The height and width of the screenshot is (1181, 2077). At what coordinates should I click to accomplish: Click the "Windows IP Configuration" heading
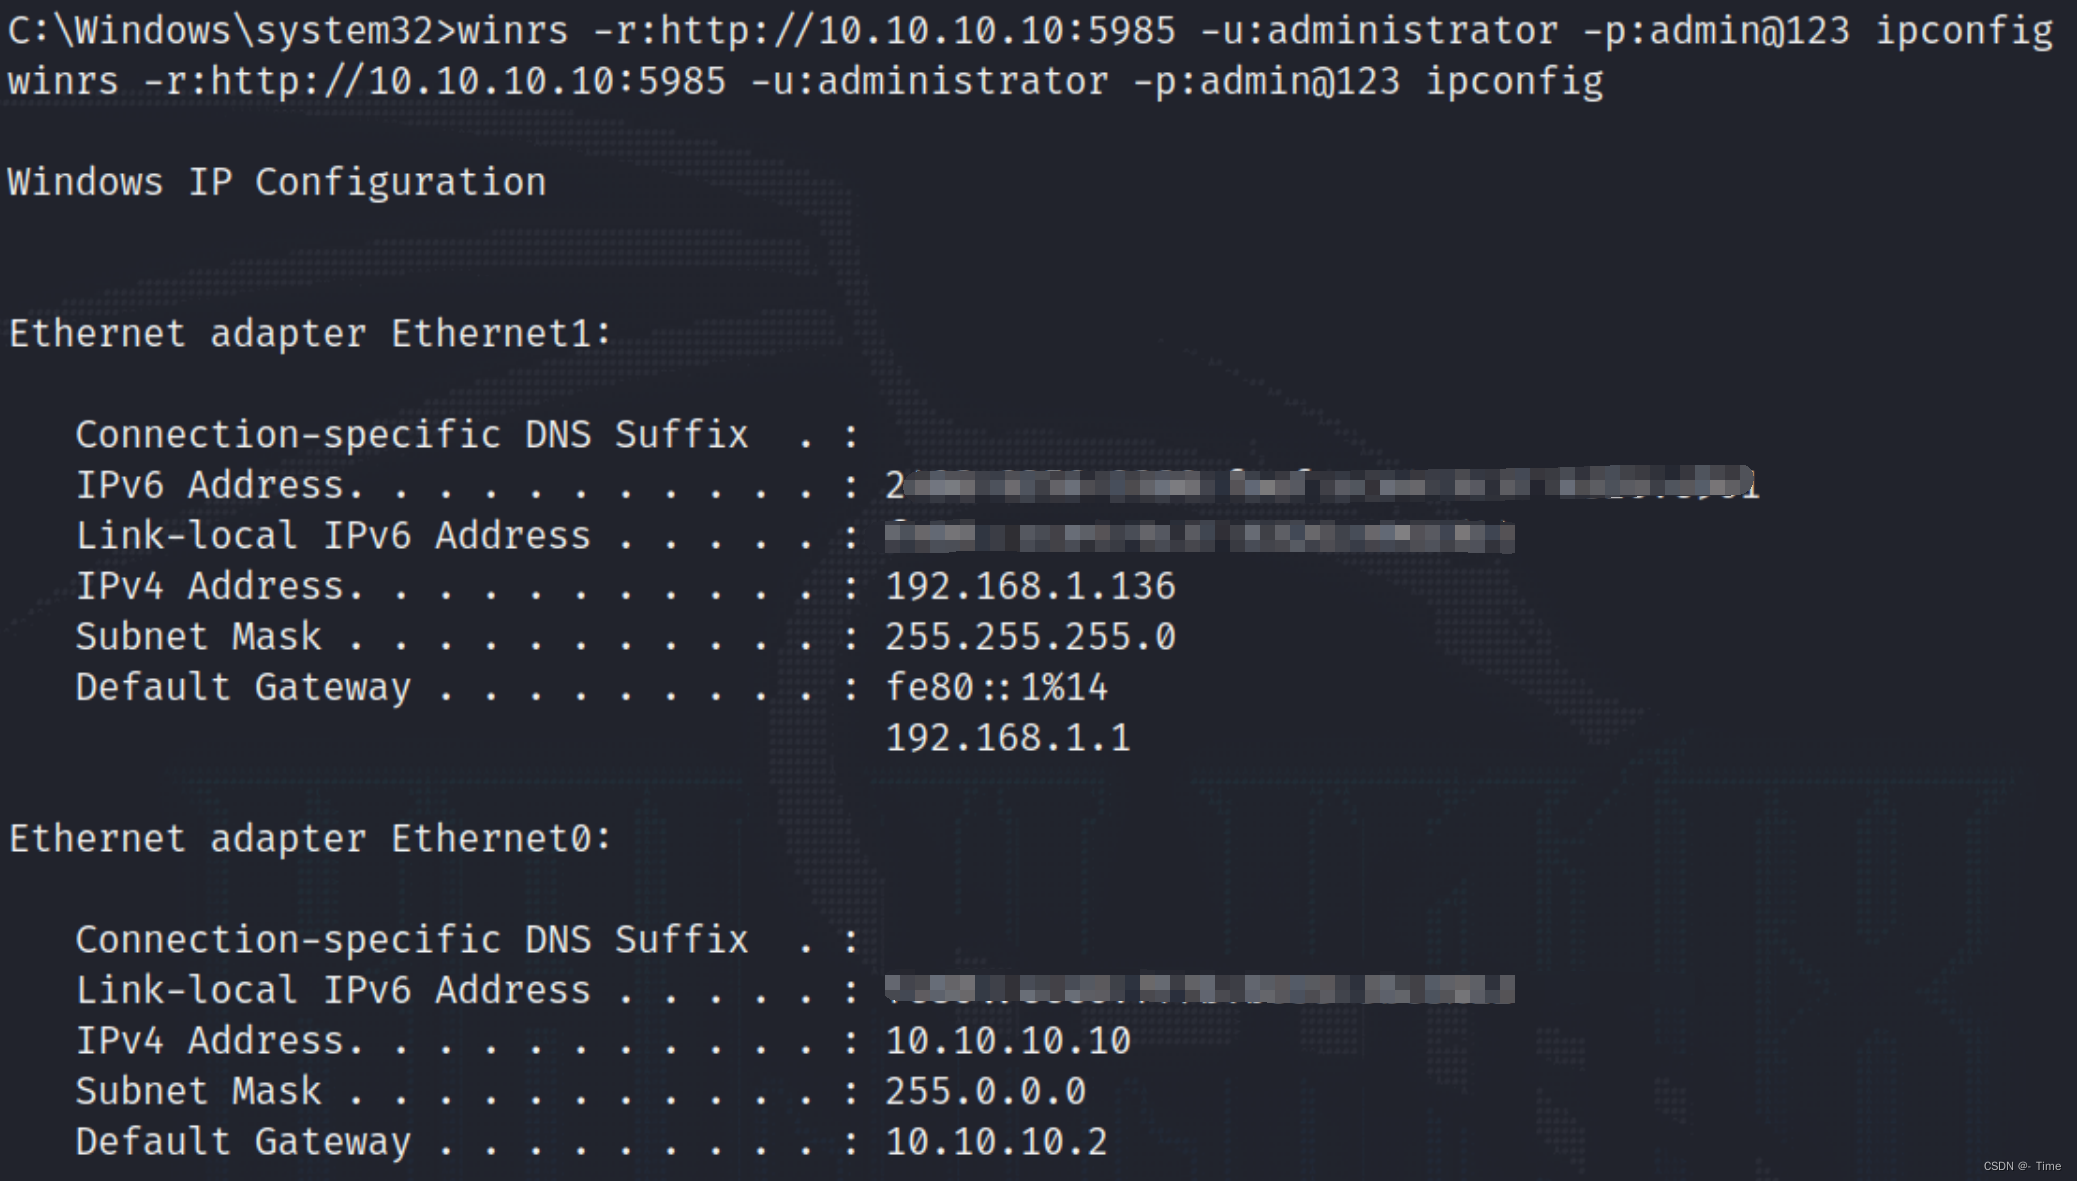(277, 183)
